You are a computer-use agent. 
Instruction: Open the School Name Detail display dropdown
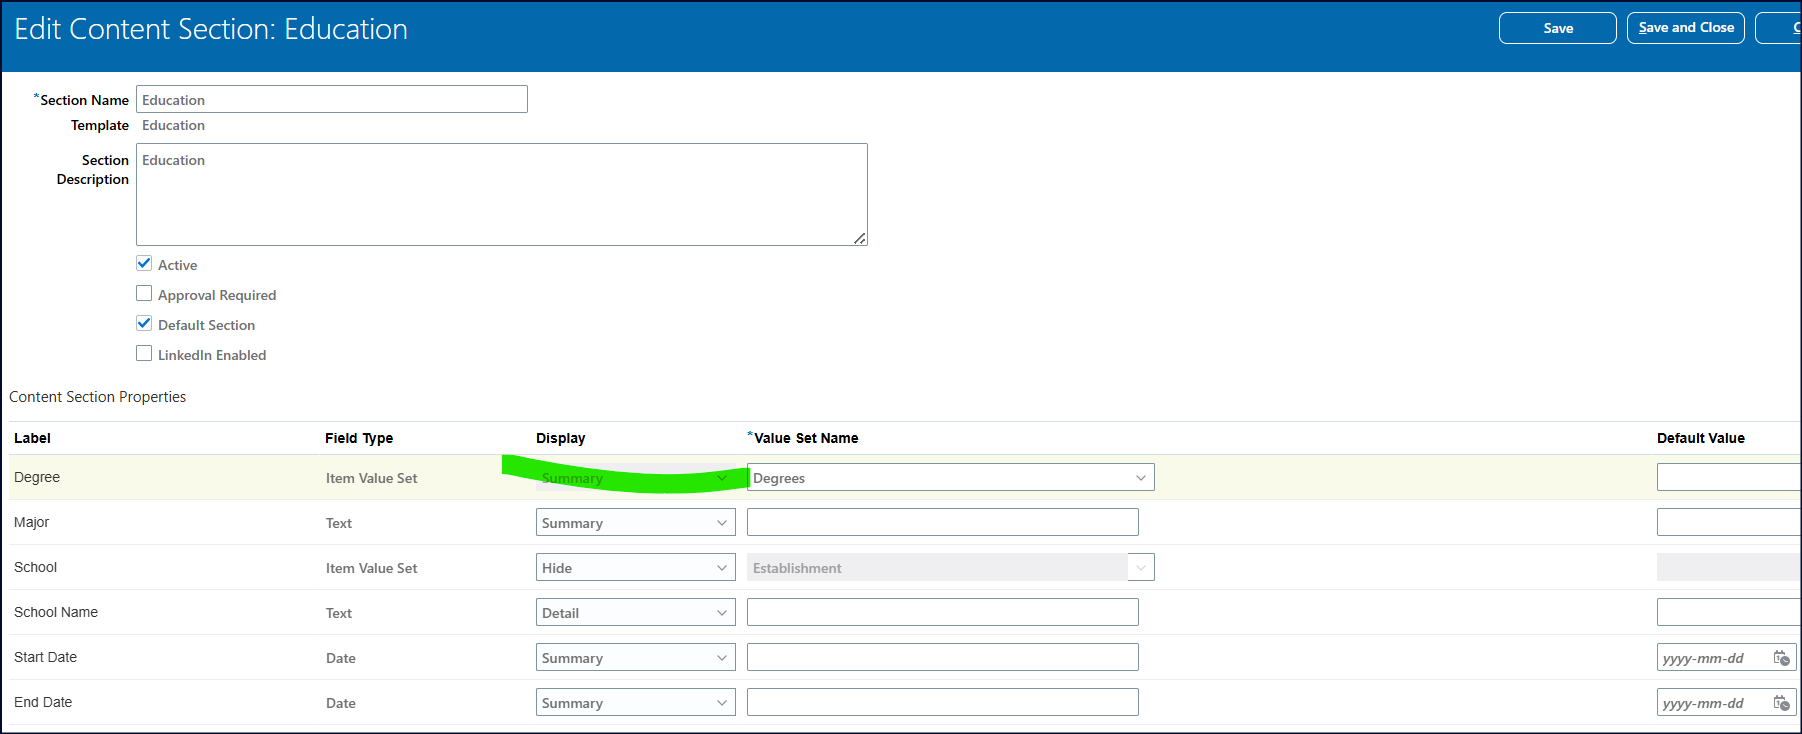636,612
